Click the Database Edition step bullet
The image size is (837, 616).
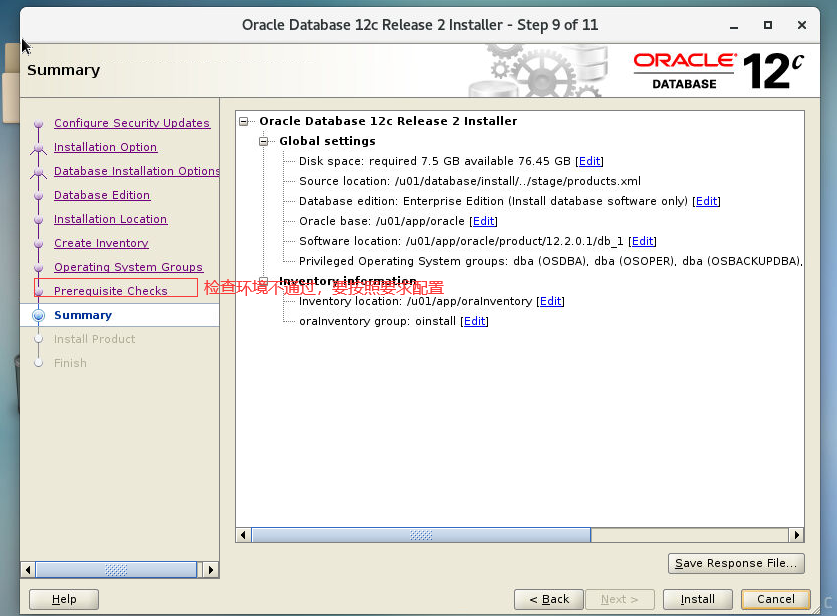click(38, 196)
